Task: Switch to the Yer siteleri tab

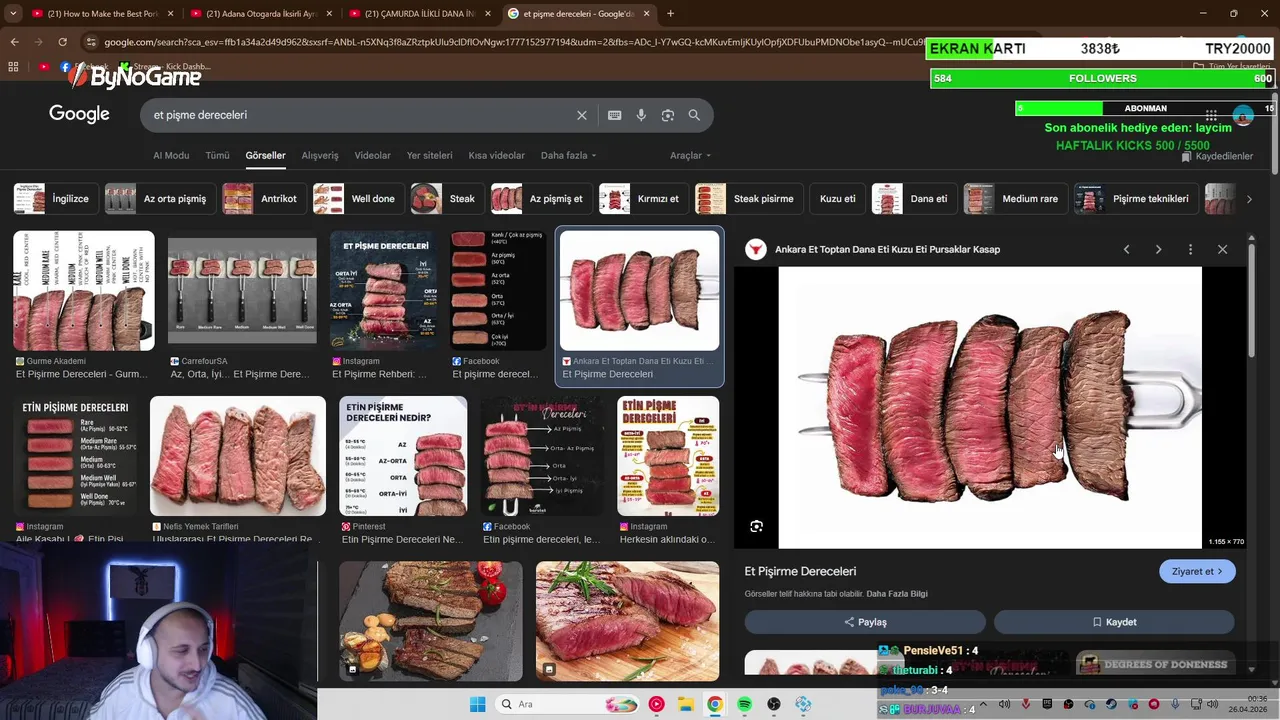Action: (429, 156)
